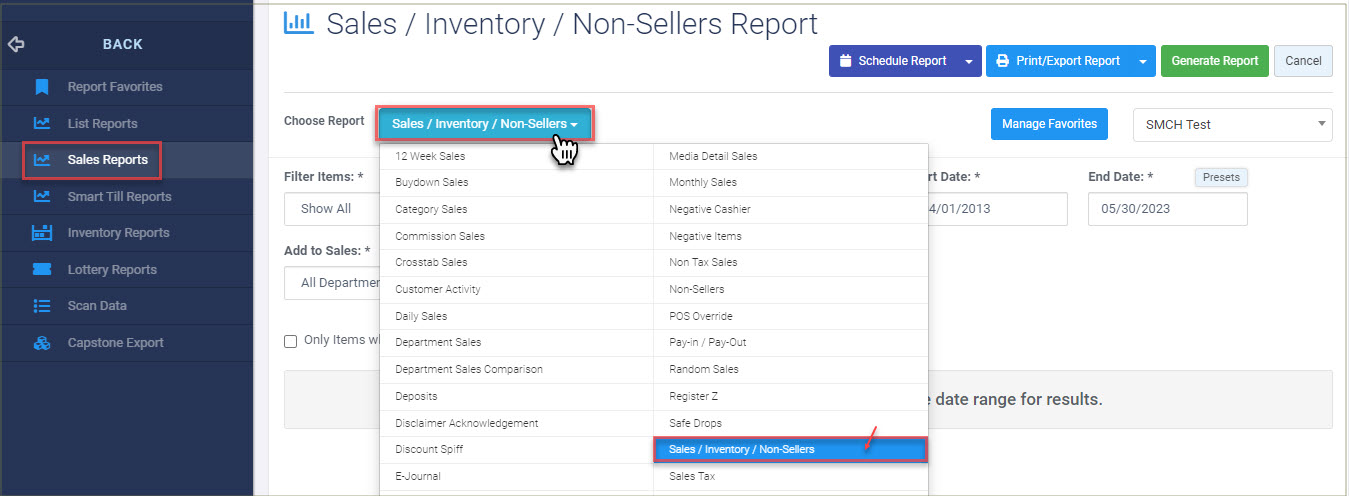
Task: Click the Inventory Reports pallet icon
Action: (42, 233)
